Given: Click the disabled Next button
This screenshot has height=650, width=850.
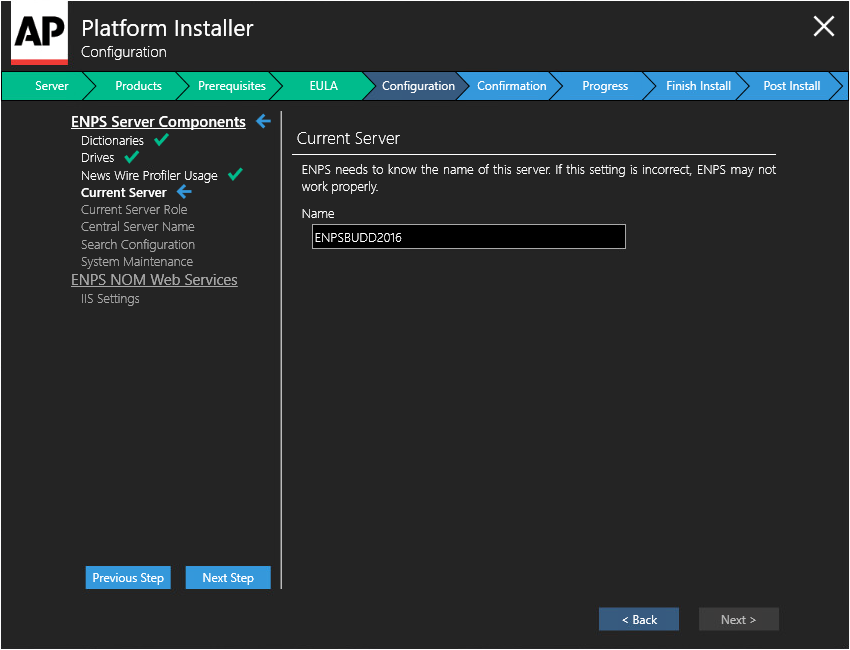Looking at the screenshot, I should (x=738, y=619).
